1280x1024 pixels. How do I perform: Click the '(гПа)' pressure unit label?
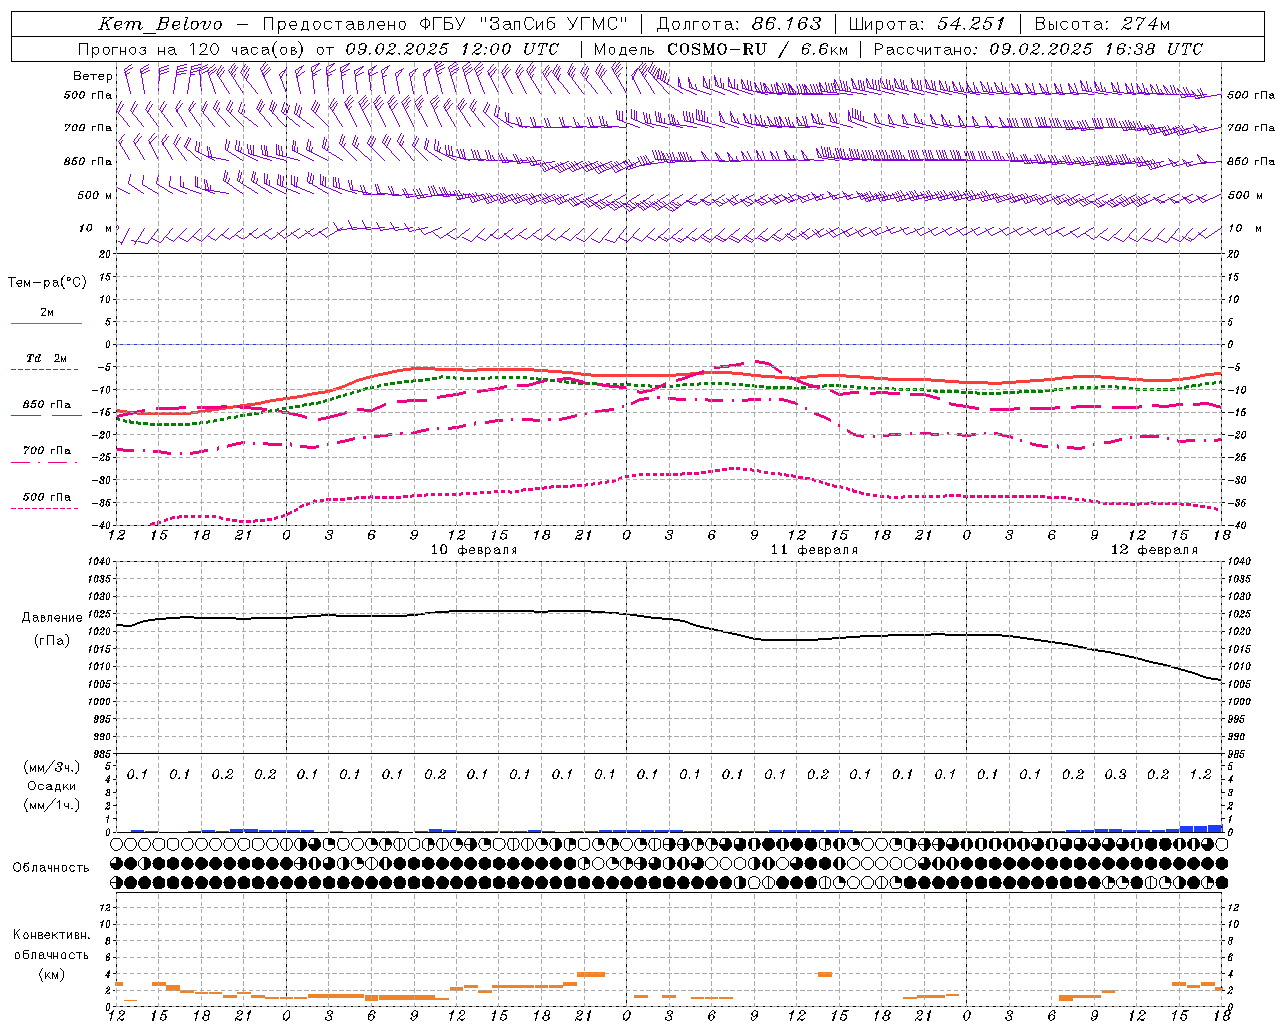point(51,641)
